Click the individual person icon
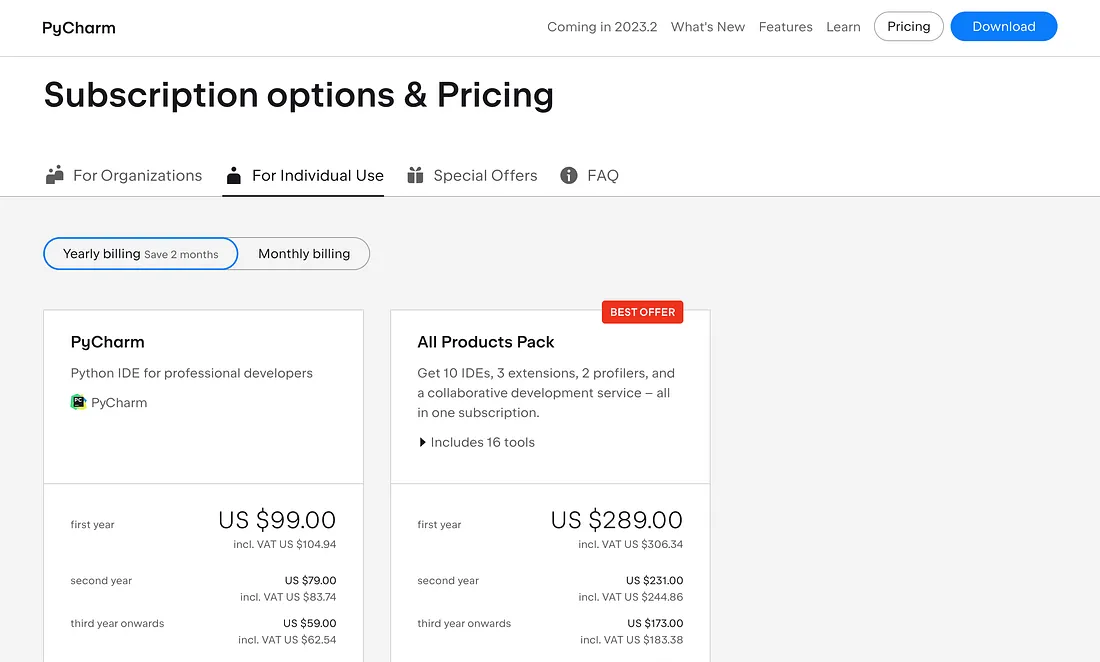Image resolution: width=1100 pixels, height=662 pixels. pos(234,176)
